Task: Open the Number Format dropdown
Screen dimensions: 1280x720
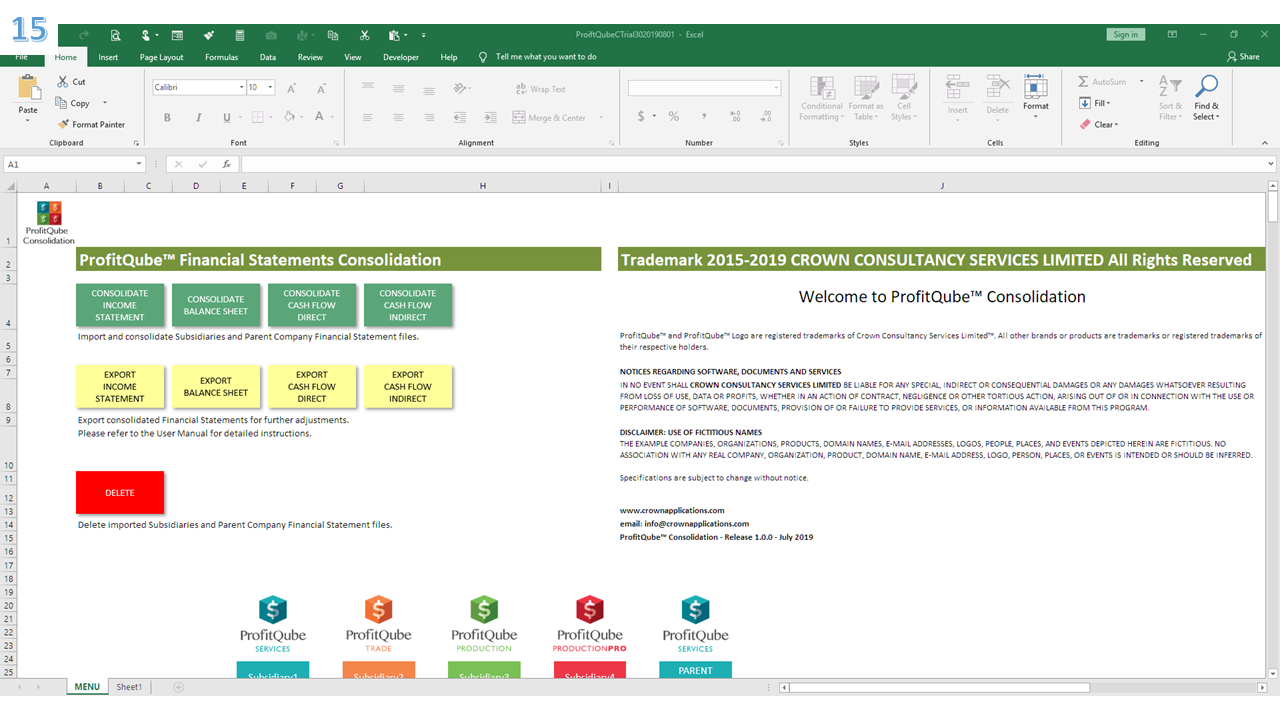Action: point(776,88)
